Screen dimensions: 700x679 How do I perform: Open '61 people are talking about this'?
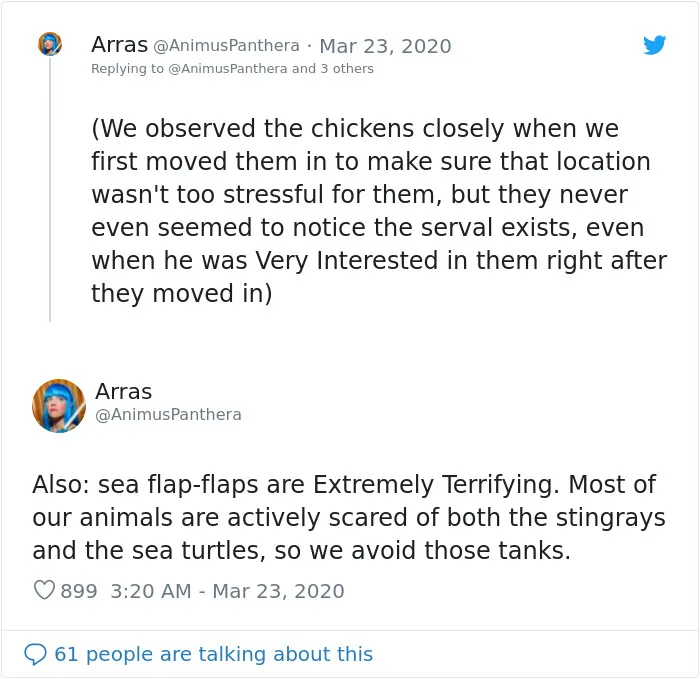click(x=213, y=654)
